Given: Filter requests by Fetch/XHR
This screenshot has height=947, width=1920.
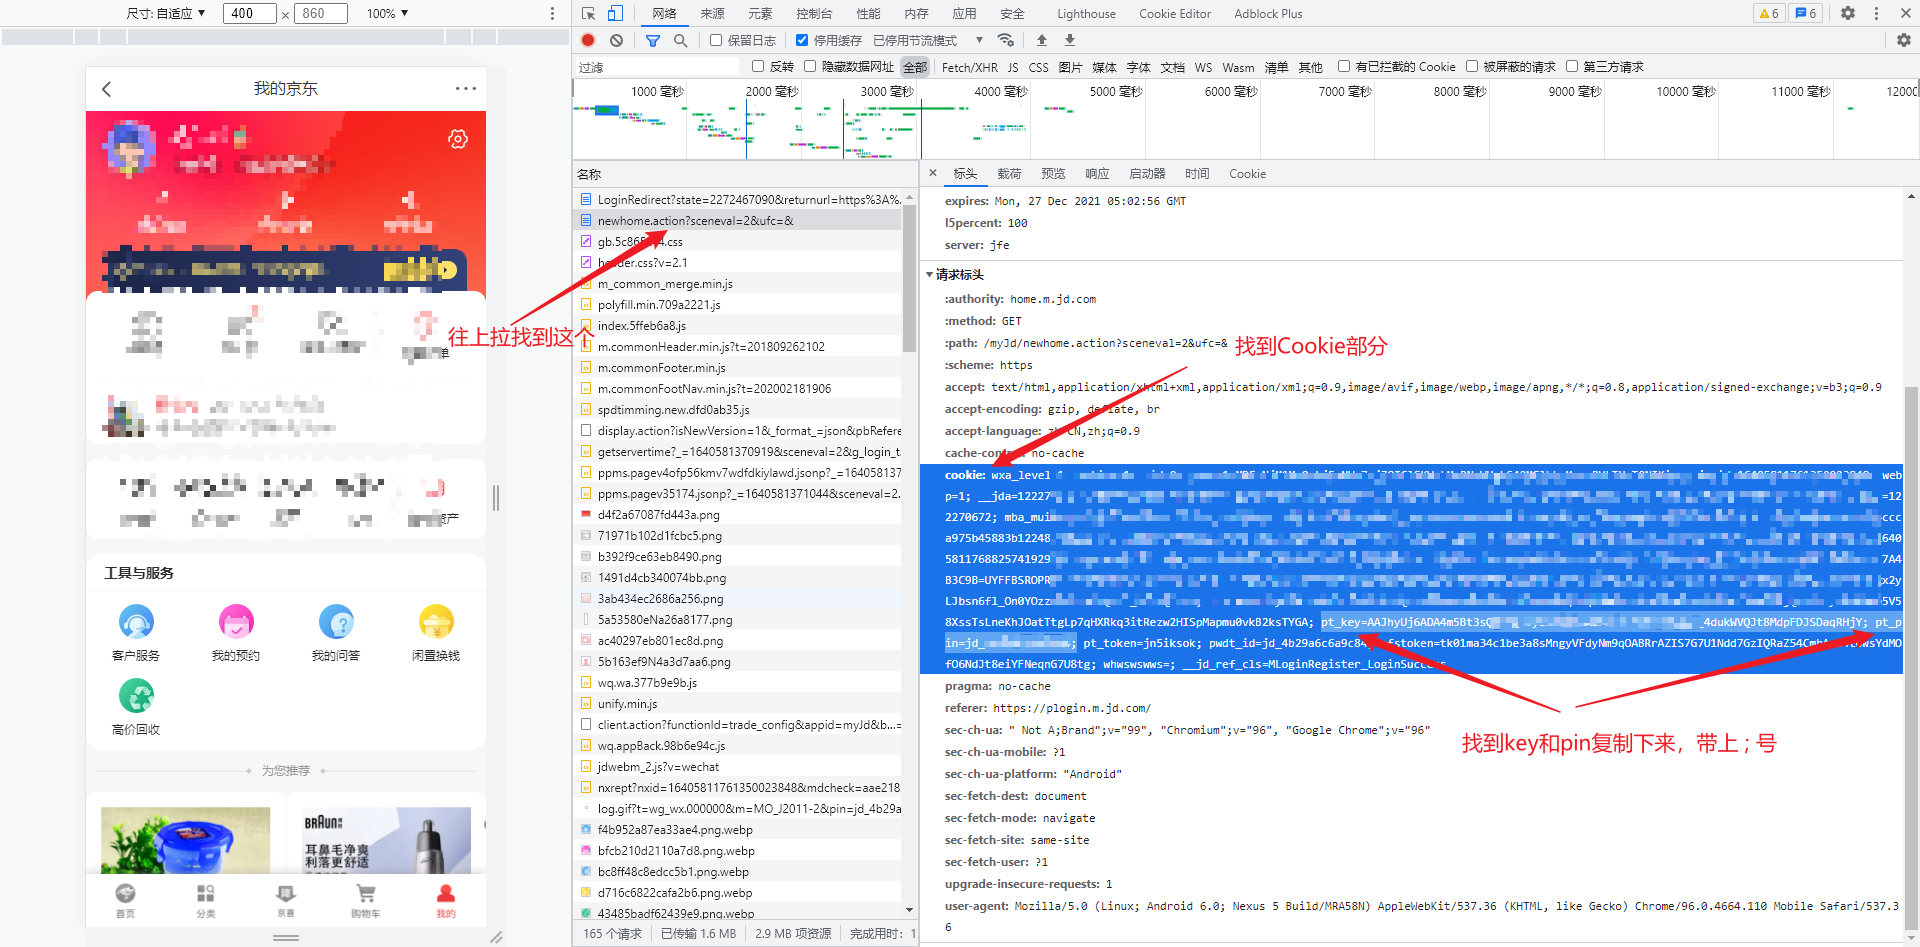Looking at the screenshot, I should click(969, 67).
